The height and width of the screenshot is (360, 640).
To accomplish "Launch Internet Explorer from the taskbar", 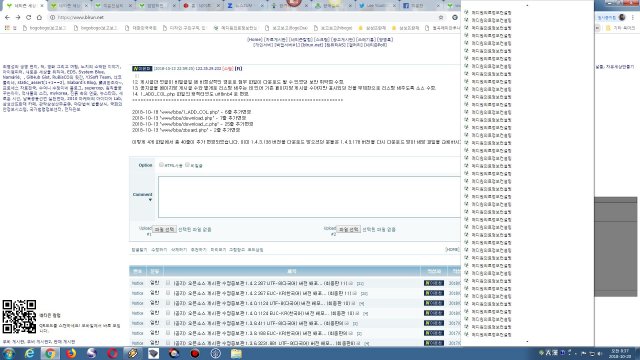I will (29, 353).
